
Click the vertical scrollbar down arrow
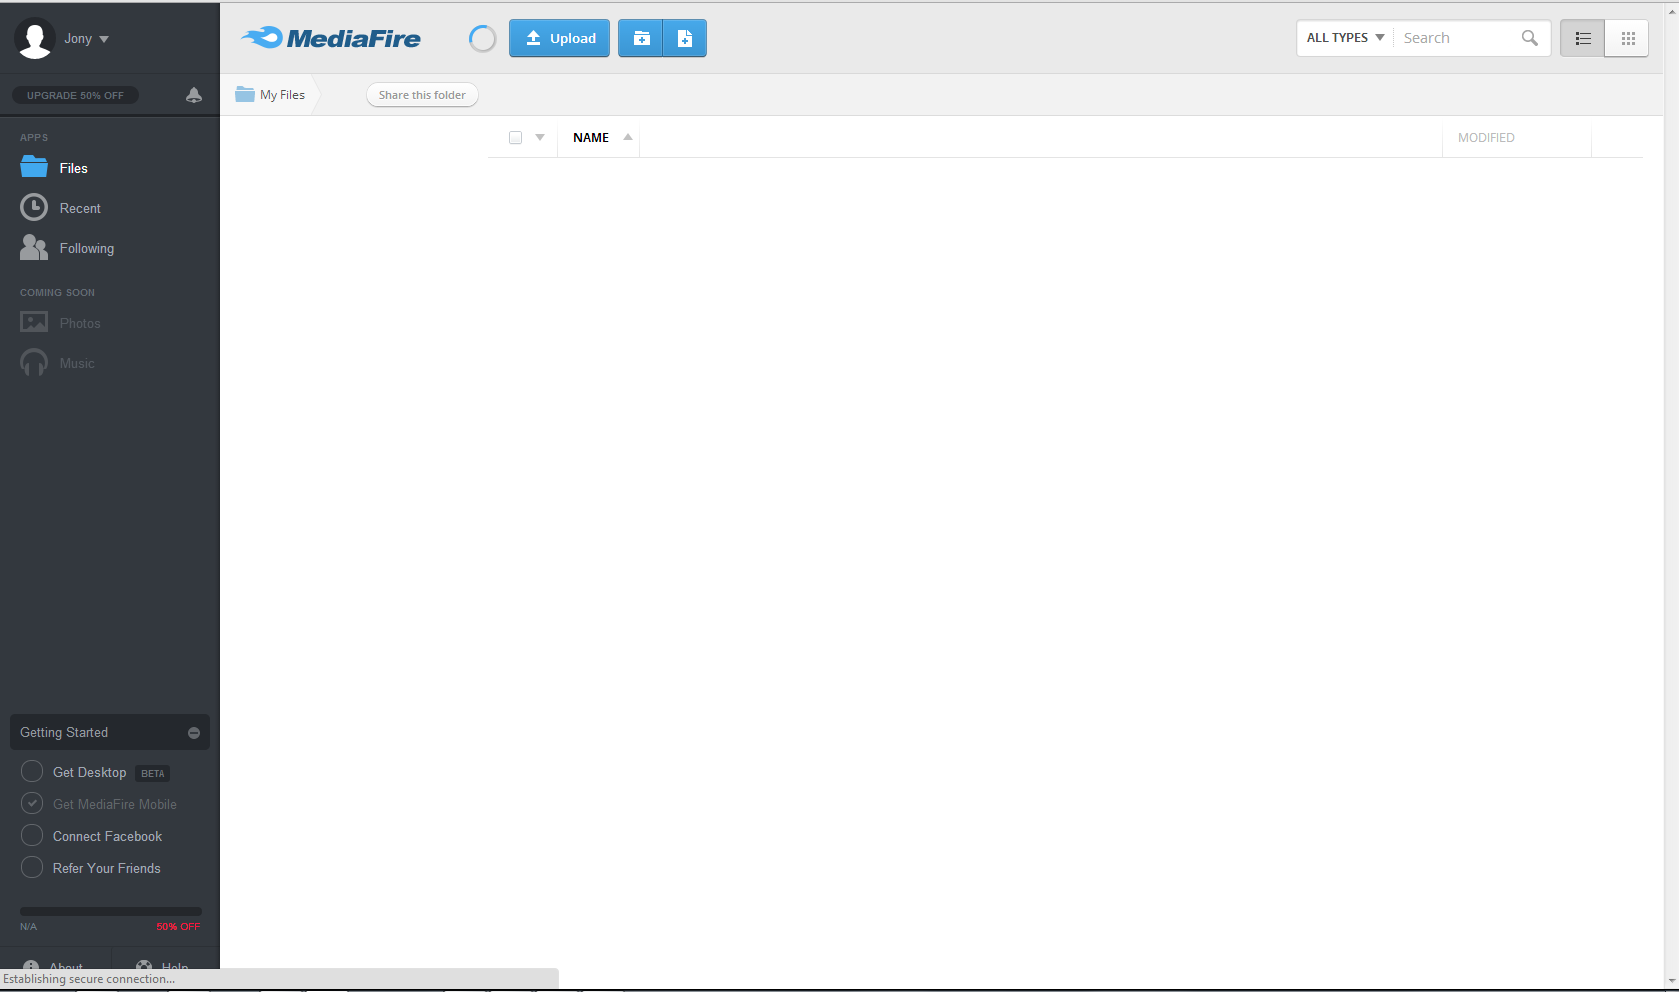click(x=1671, y=981)
